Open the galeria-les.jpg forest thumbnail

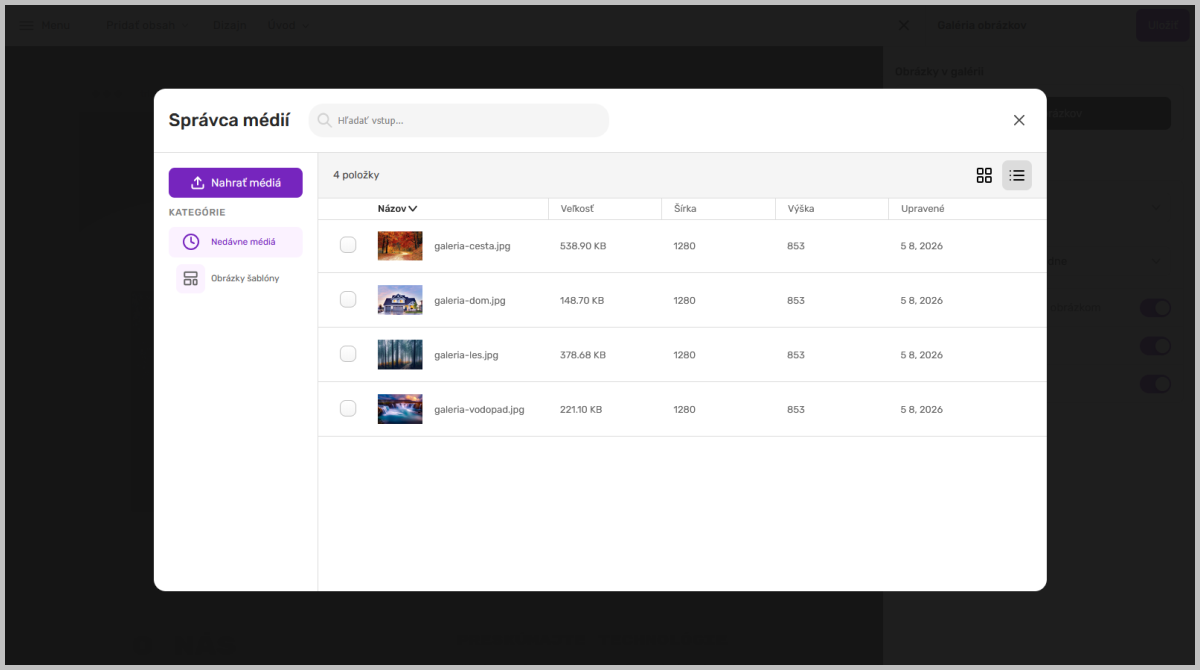pyautogui.click(x=400, y=354)
